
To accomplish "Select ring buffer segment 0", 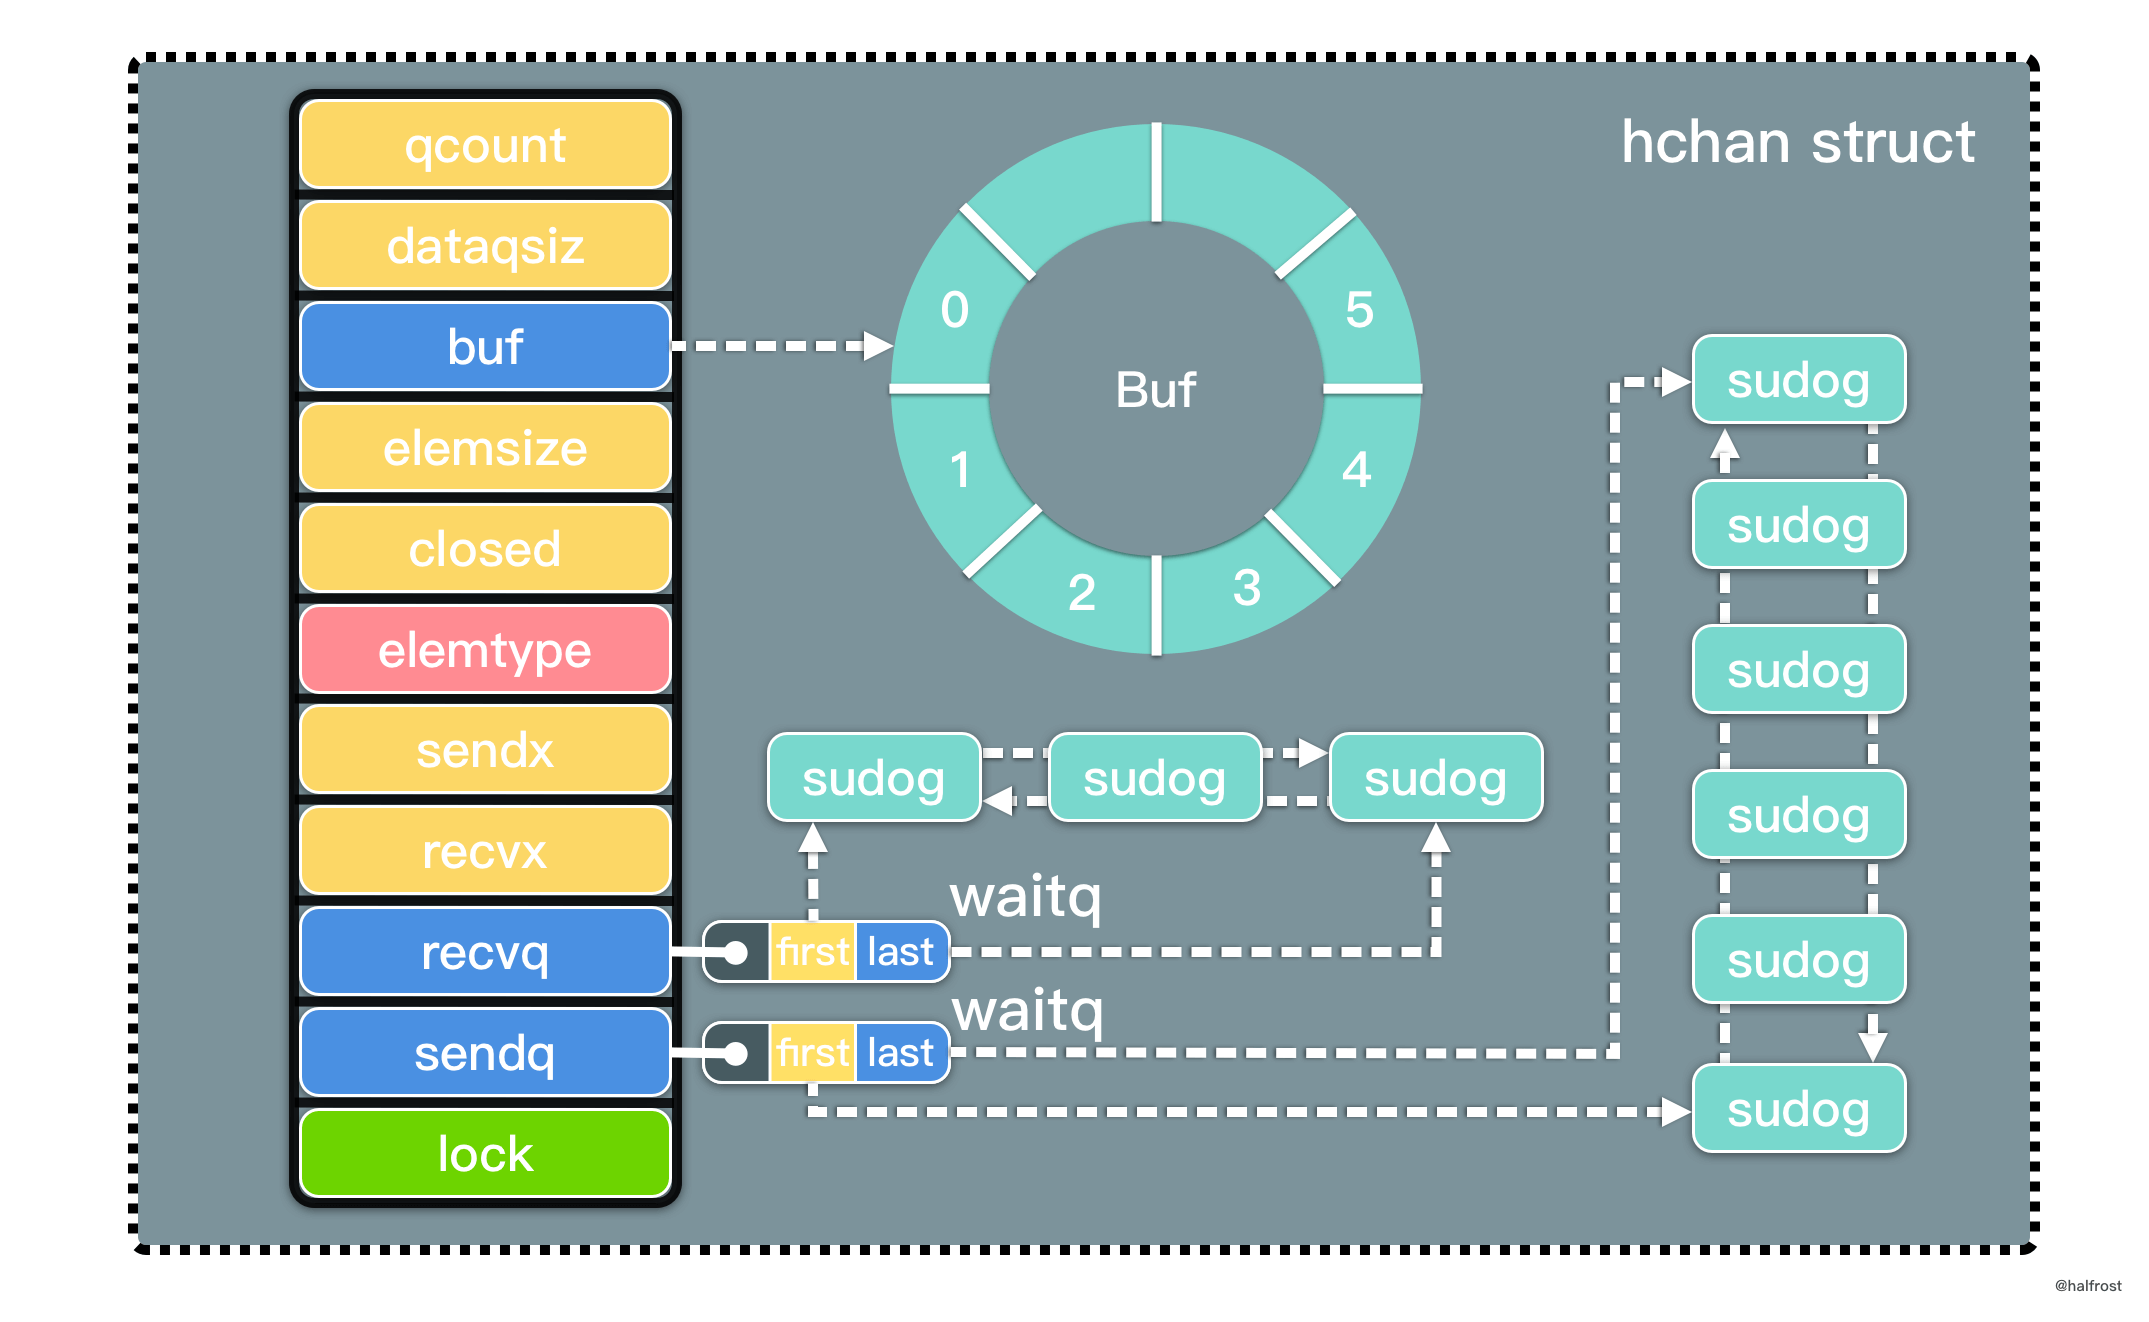I will (x=954, y=309).
